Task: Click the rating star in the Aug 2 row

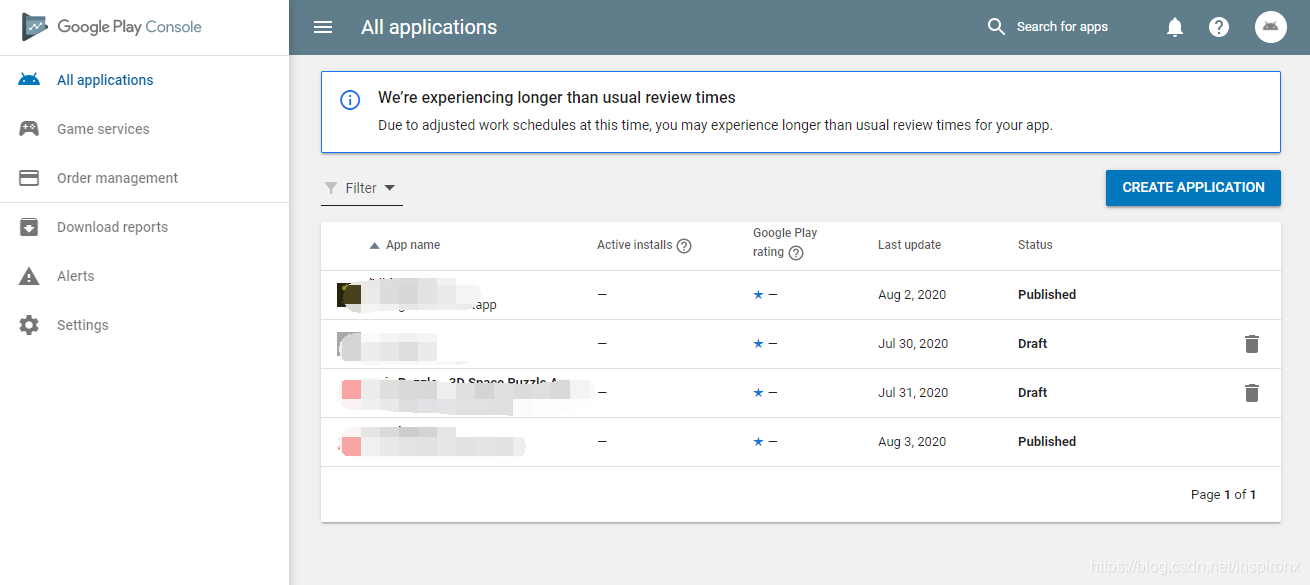Action: click(x=758, y=295)
